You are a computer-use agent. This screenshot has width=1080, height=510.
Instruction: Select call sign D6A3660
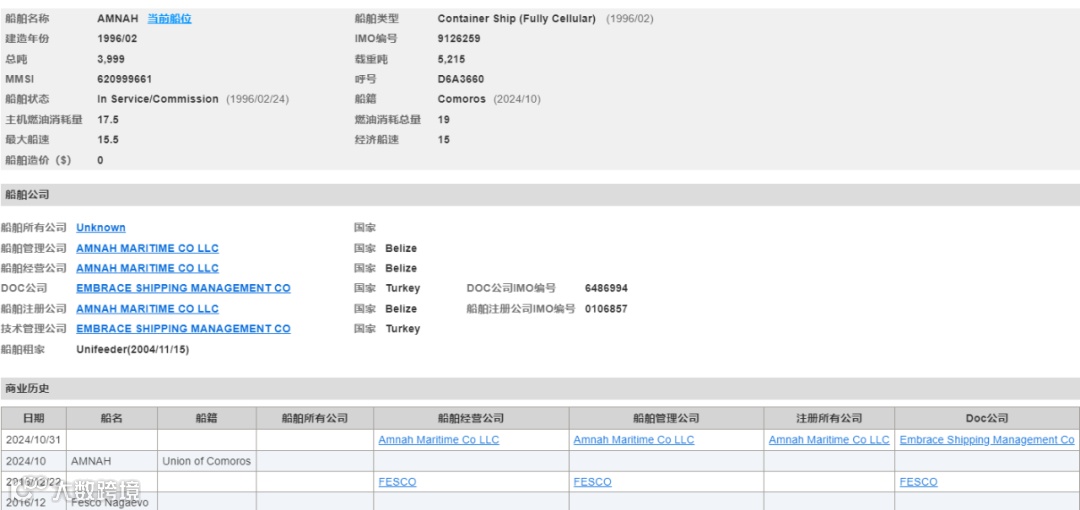(x=461, y=79)
